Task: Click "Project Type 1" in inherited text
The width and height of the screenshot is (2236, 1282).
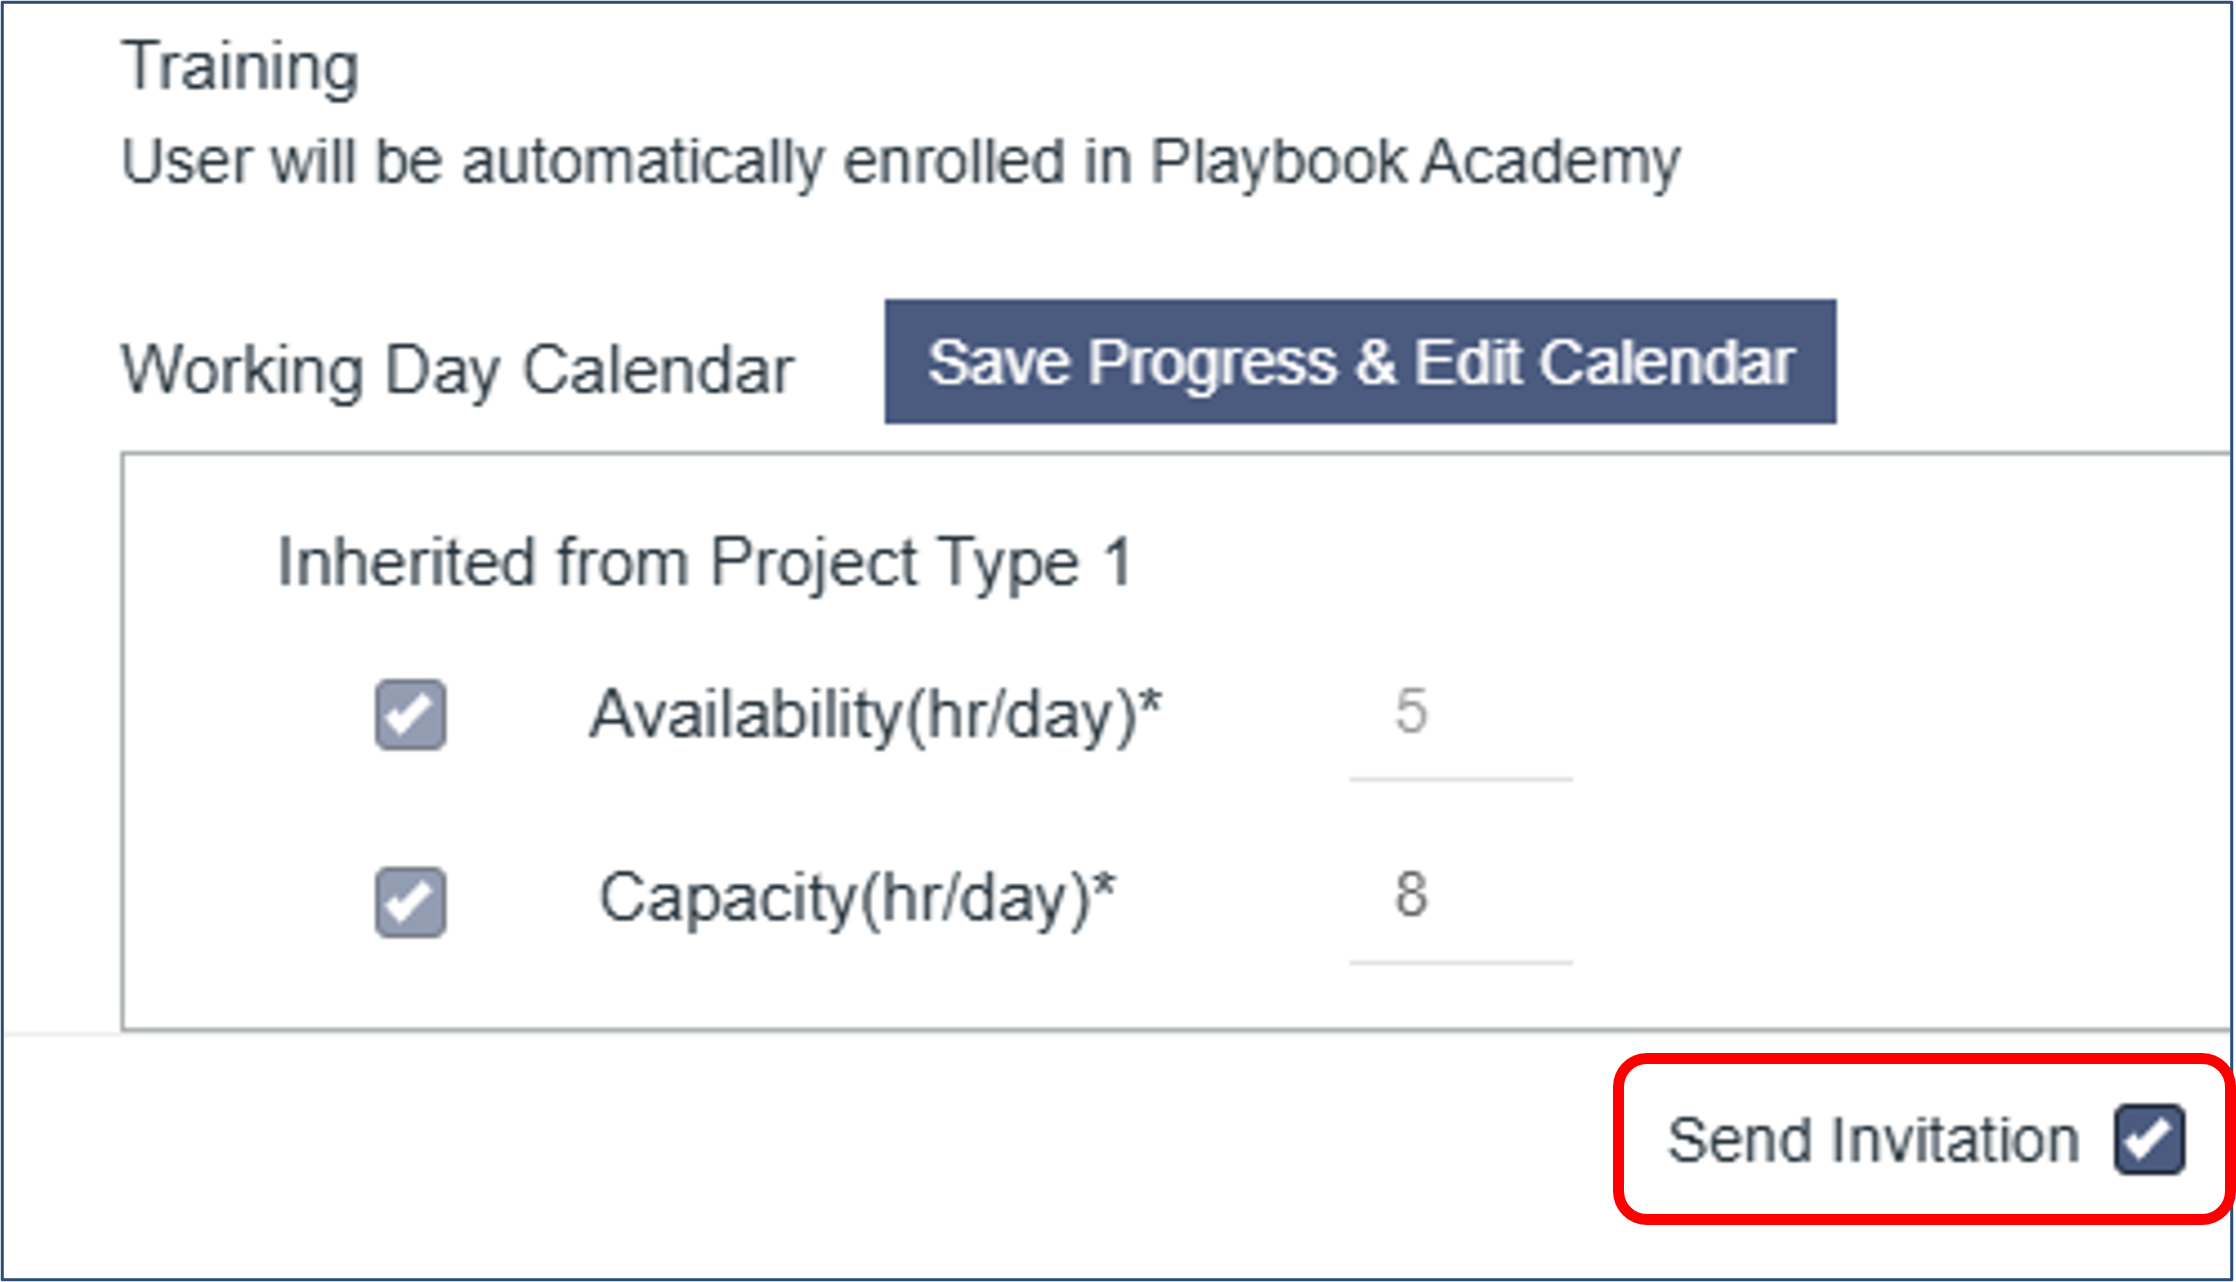Action: pos(920,562)
